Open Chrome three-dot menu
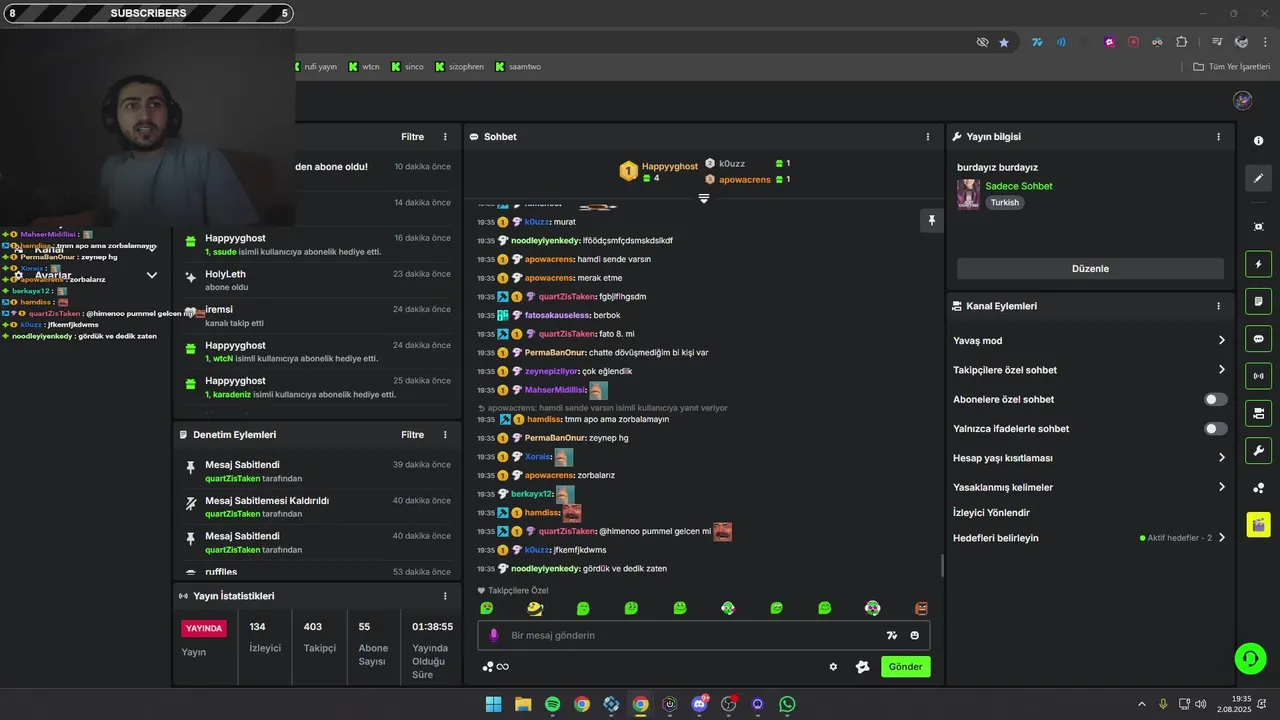The height and width of the screenshot is (720, 1280). coord(1266,42)
